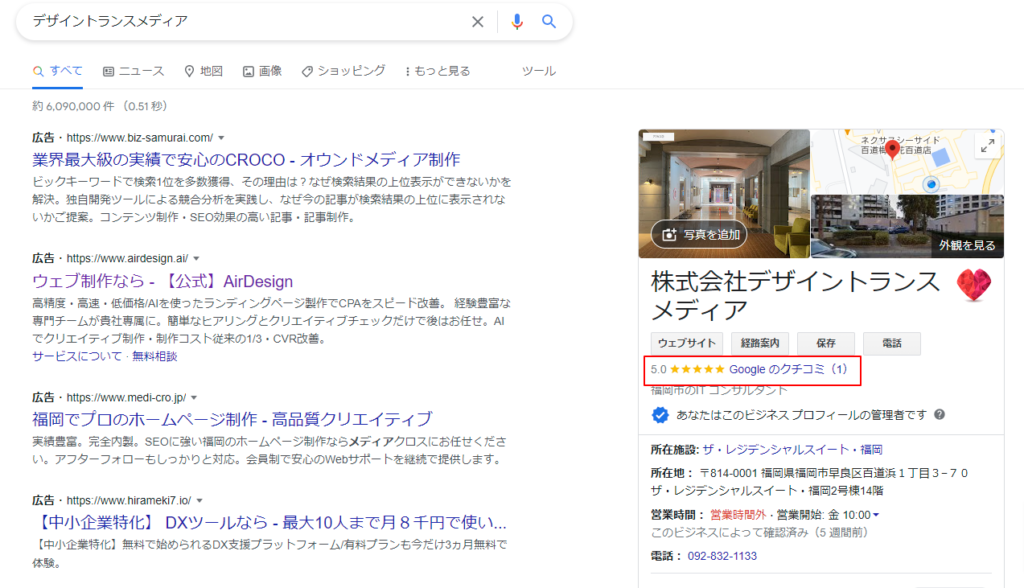The height and width of the screenshot is (588, 1024).
Task: Open the もっと見る more menu
Action: pos(437,71)
